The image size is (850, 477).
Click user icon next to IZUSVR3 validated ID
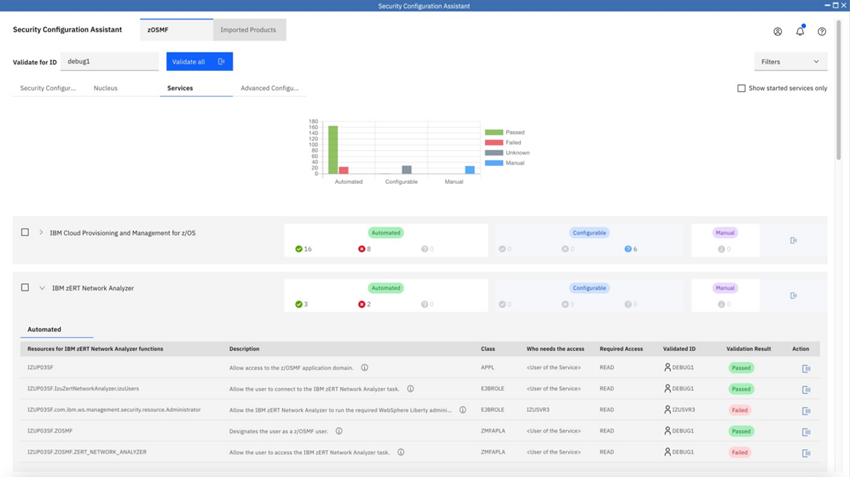667,410
